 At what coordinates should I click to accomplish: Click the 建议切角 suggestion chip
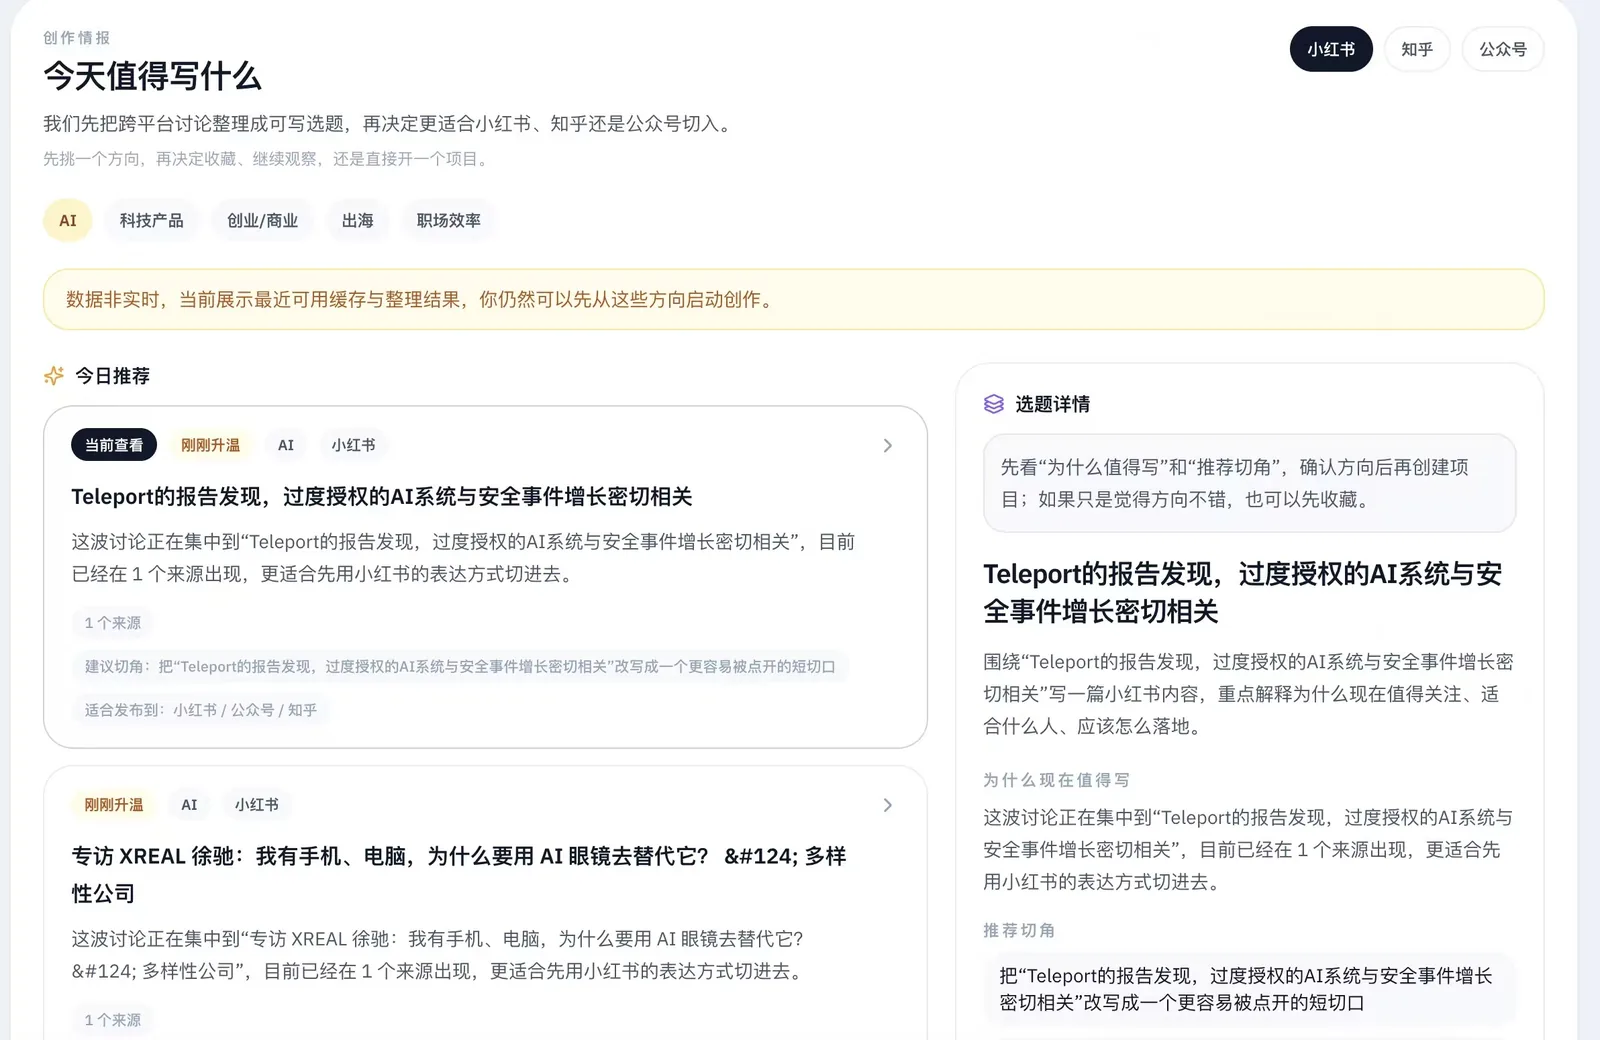pyautogui.click(x=460, y=667)
